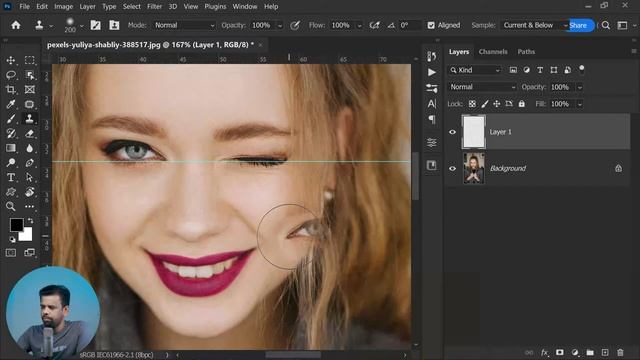The width and height of the screenshot is (640, 360).
Task: Select the Object Selection tool
Action: [29, 75]
